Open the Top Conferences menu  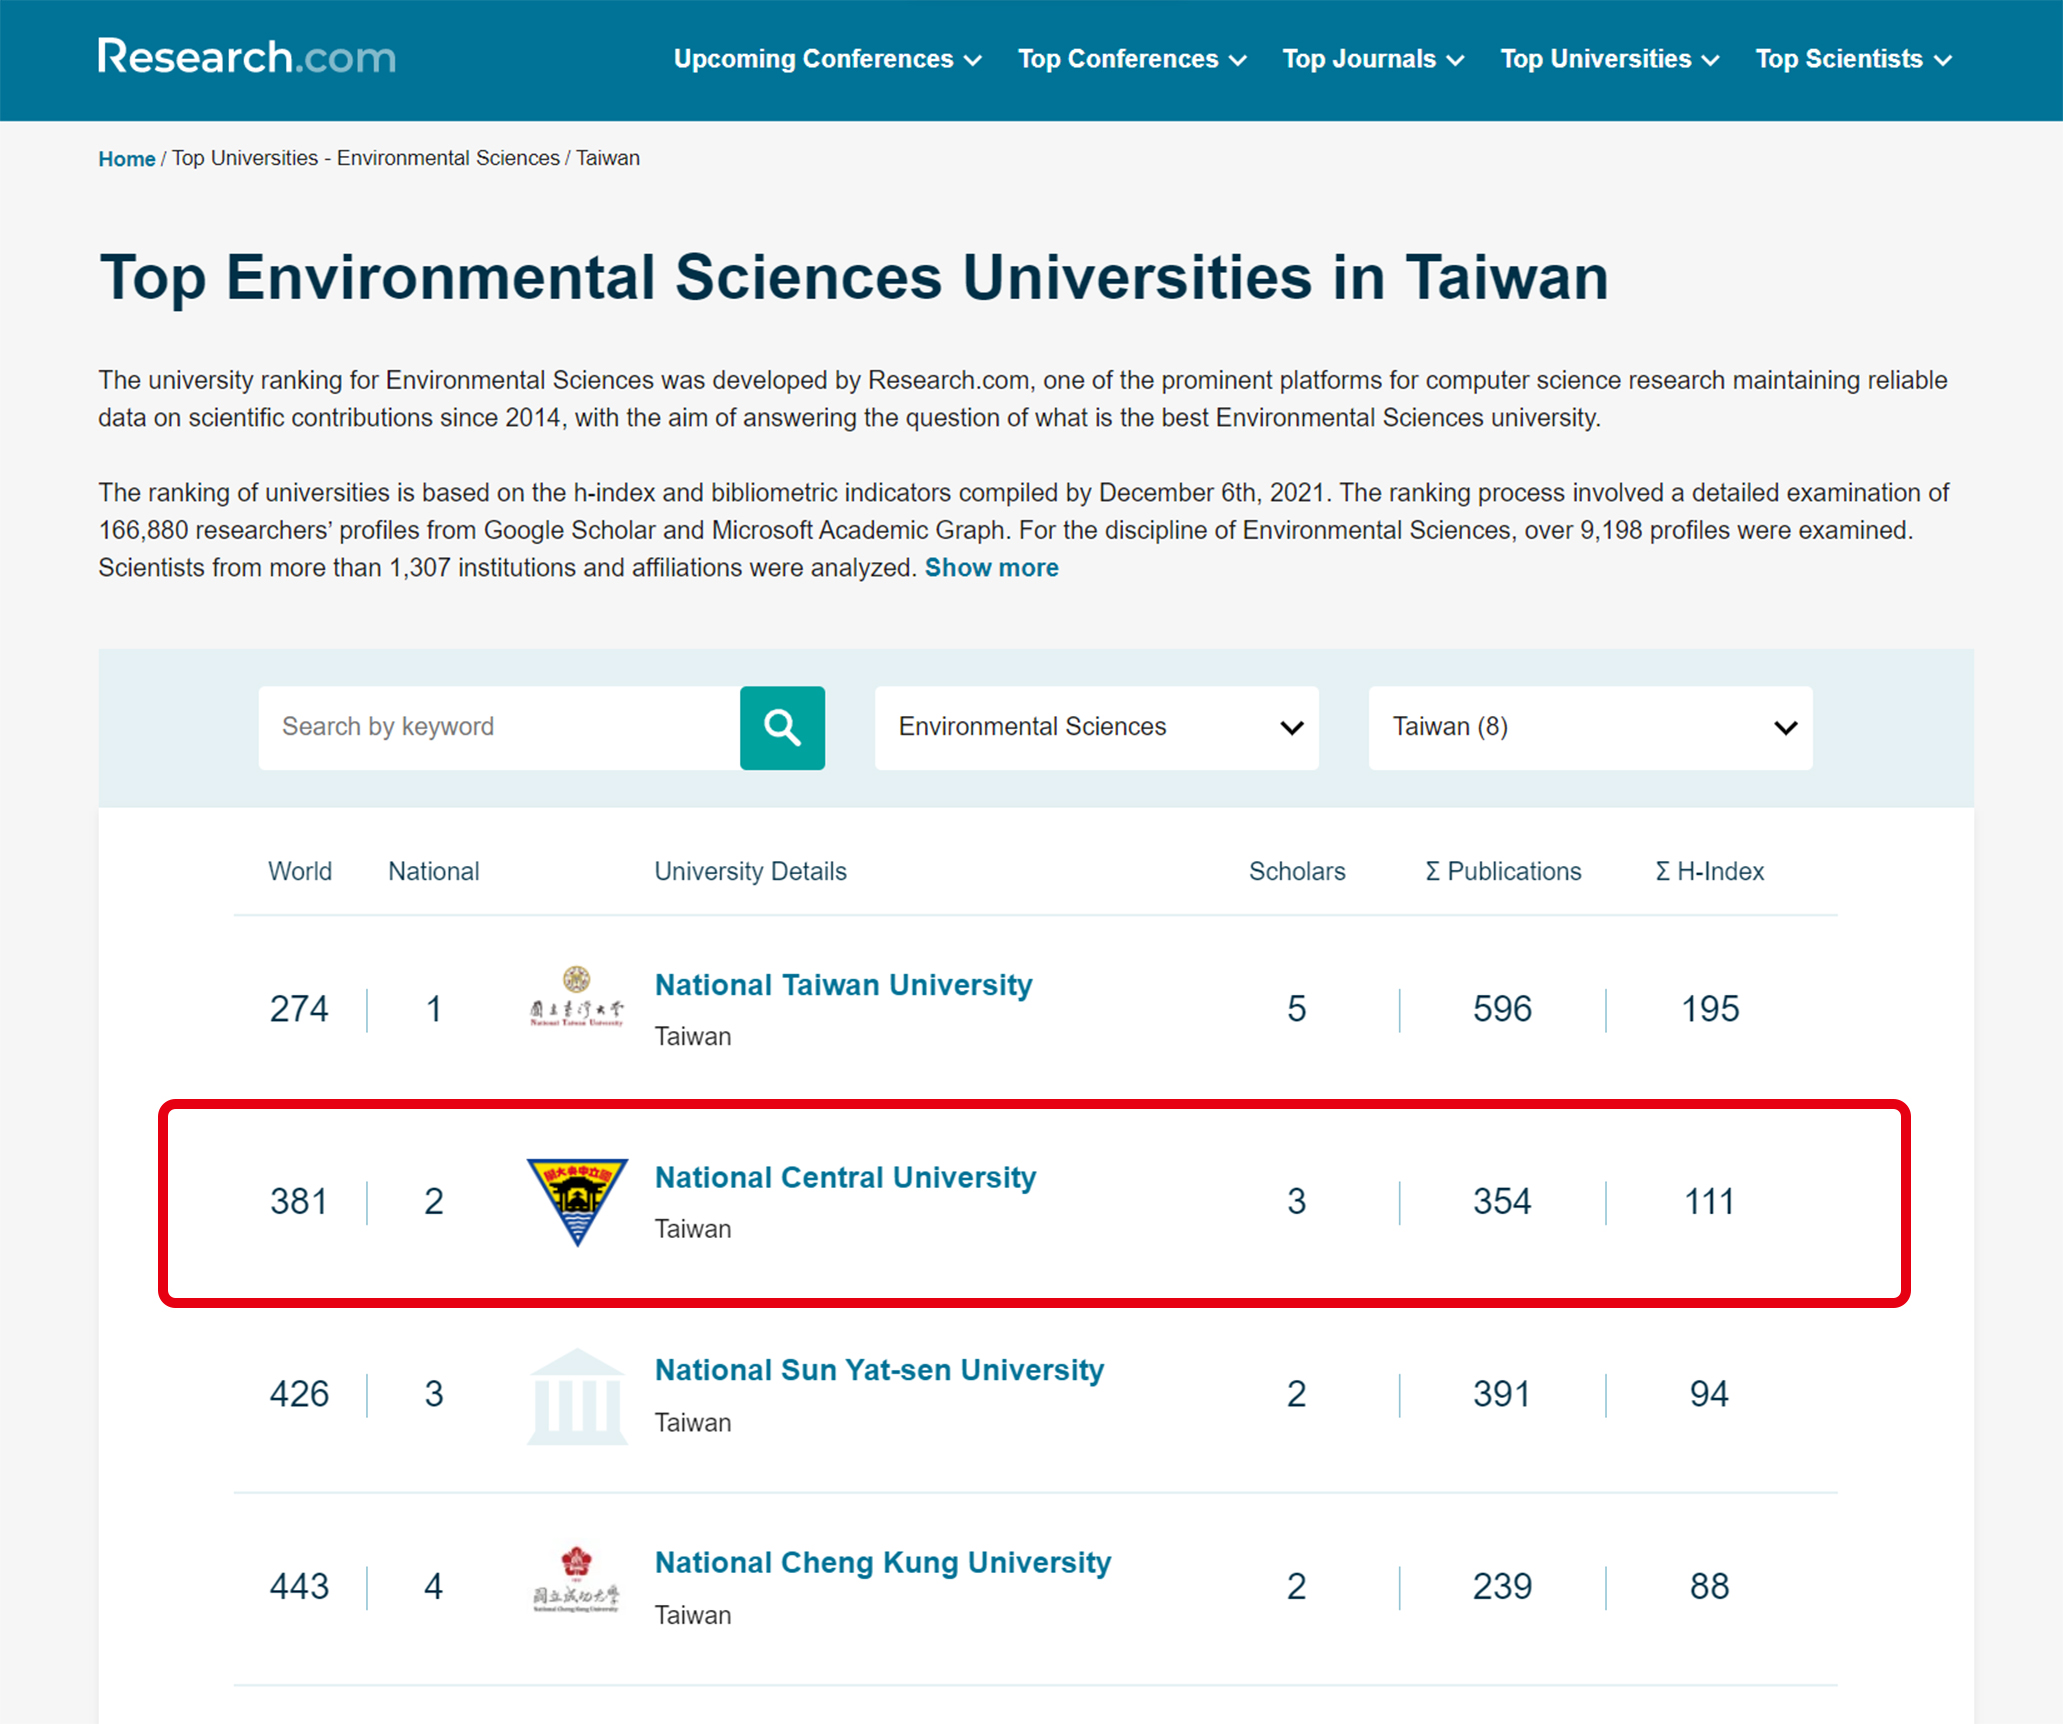tap(1132, 59)
